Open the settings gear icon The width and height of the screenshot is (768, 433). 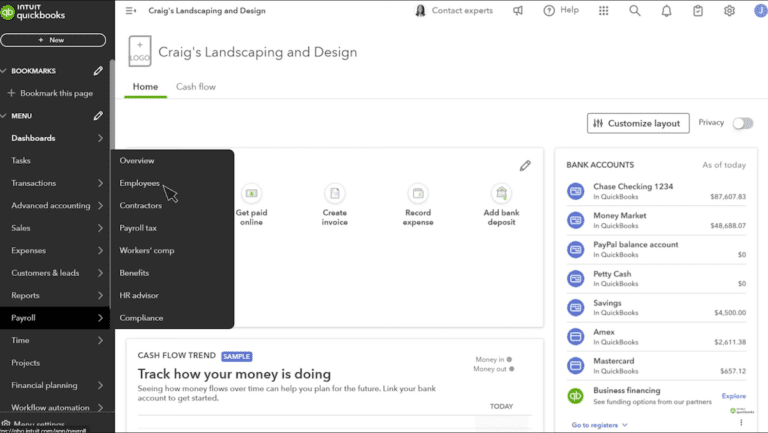(x=729, y=11)
